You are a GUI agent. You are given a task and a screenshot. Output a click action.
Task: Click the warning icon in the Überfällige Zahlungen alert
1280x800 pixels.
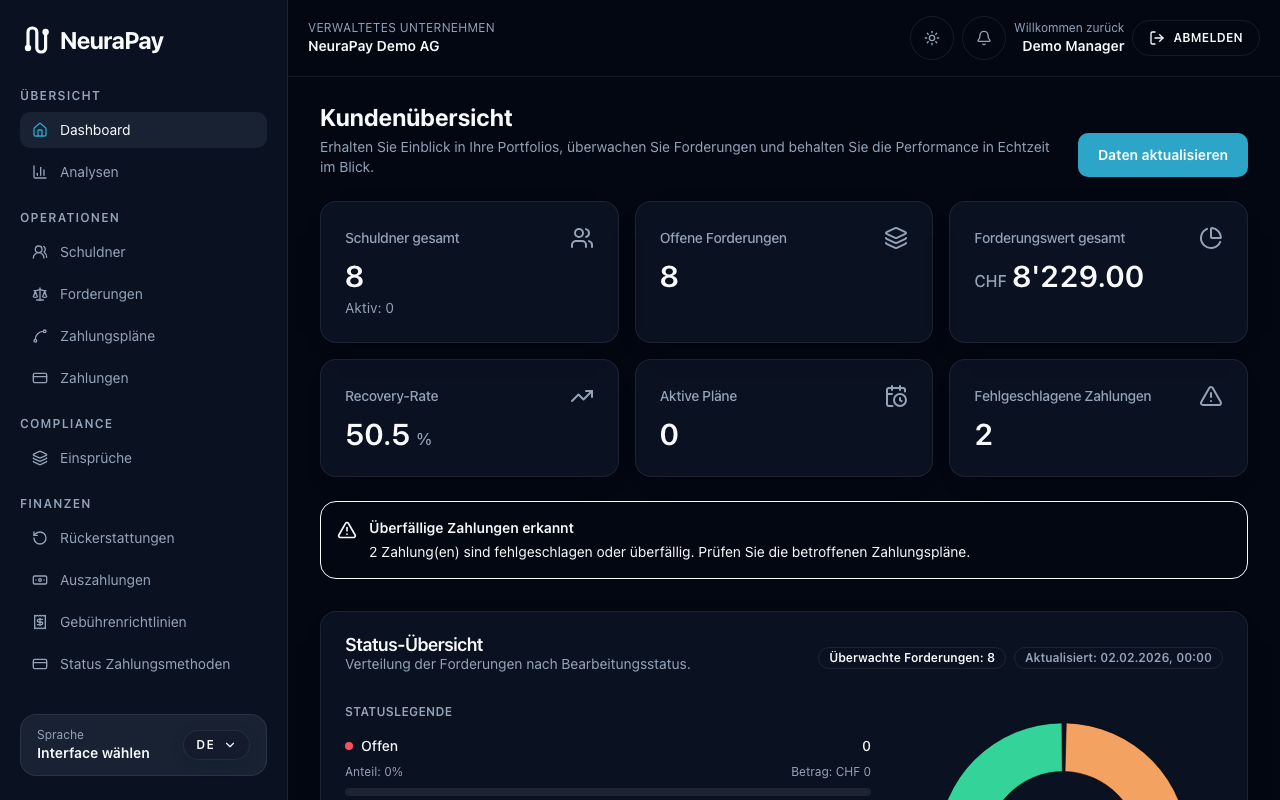(347, 530)
